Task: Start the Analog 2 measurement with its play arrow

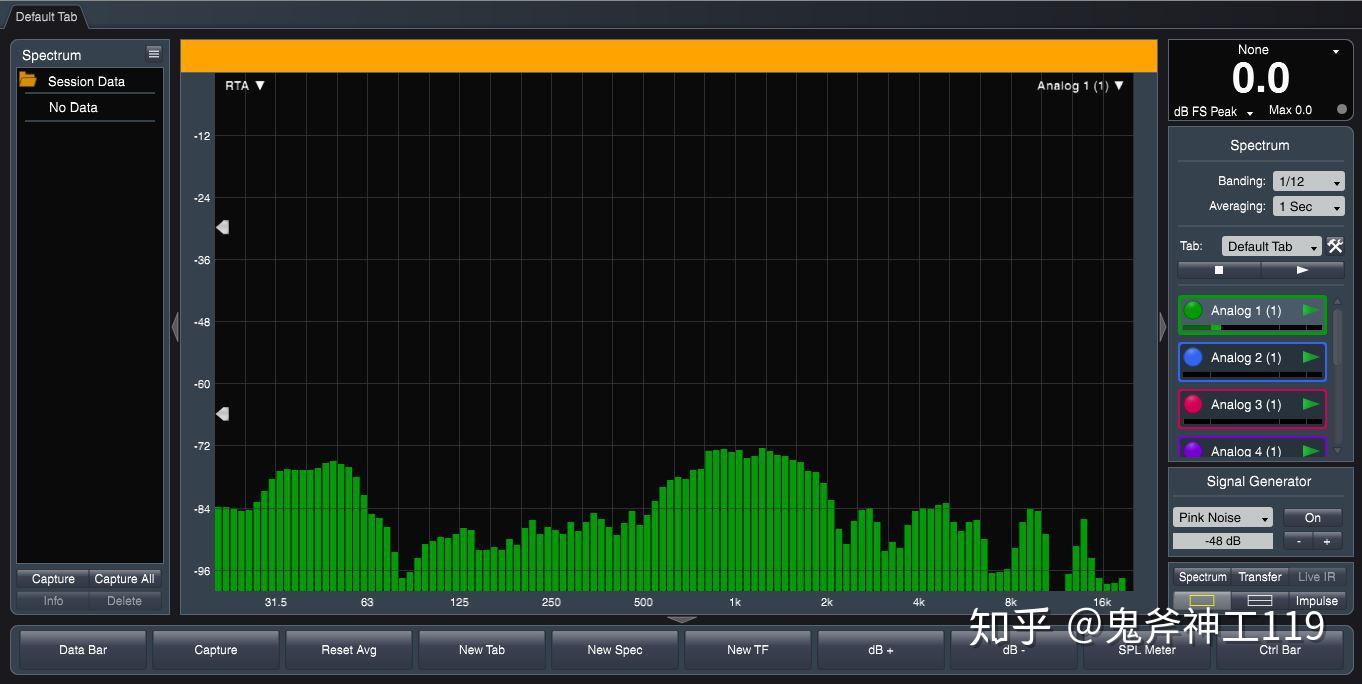Action: 1309,357
